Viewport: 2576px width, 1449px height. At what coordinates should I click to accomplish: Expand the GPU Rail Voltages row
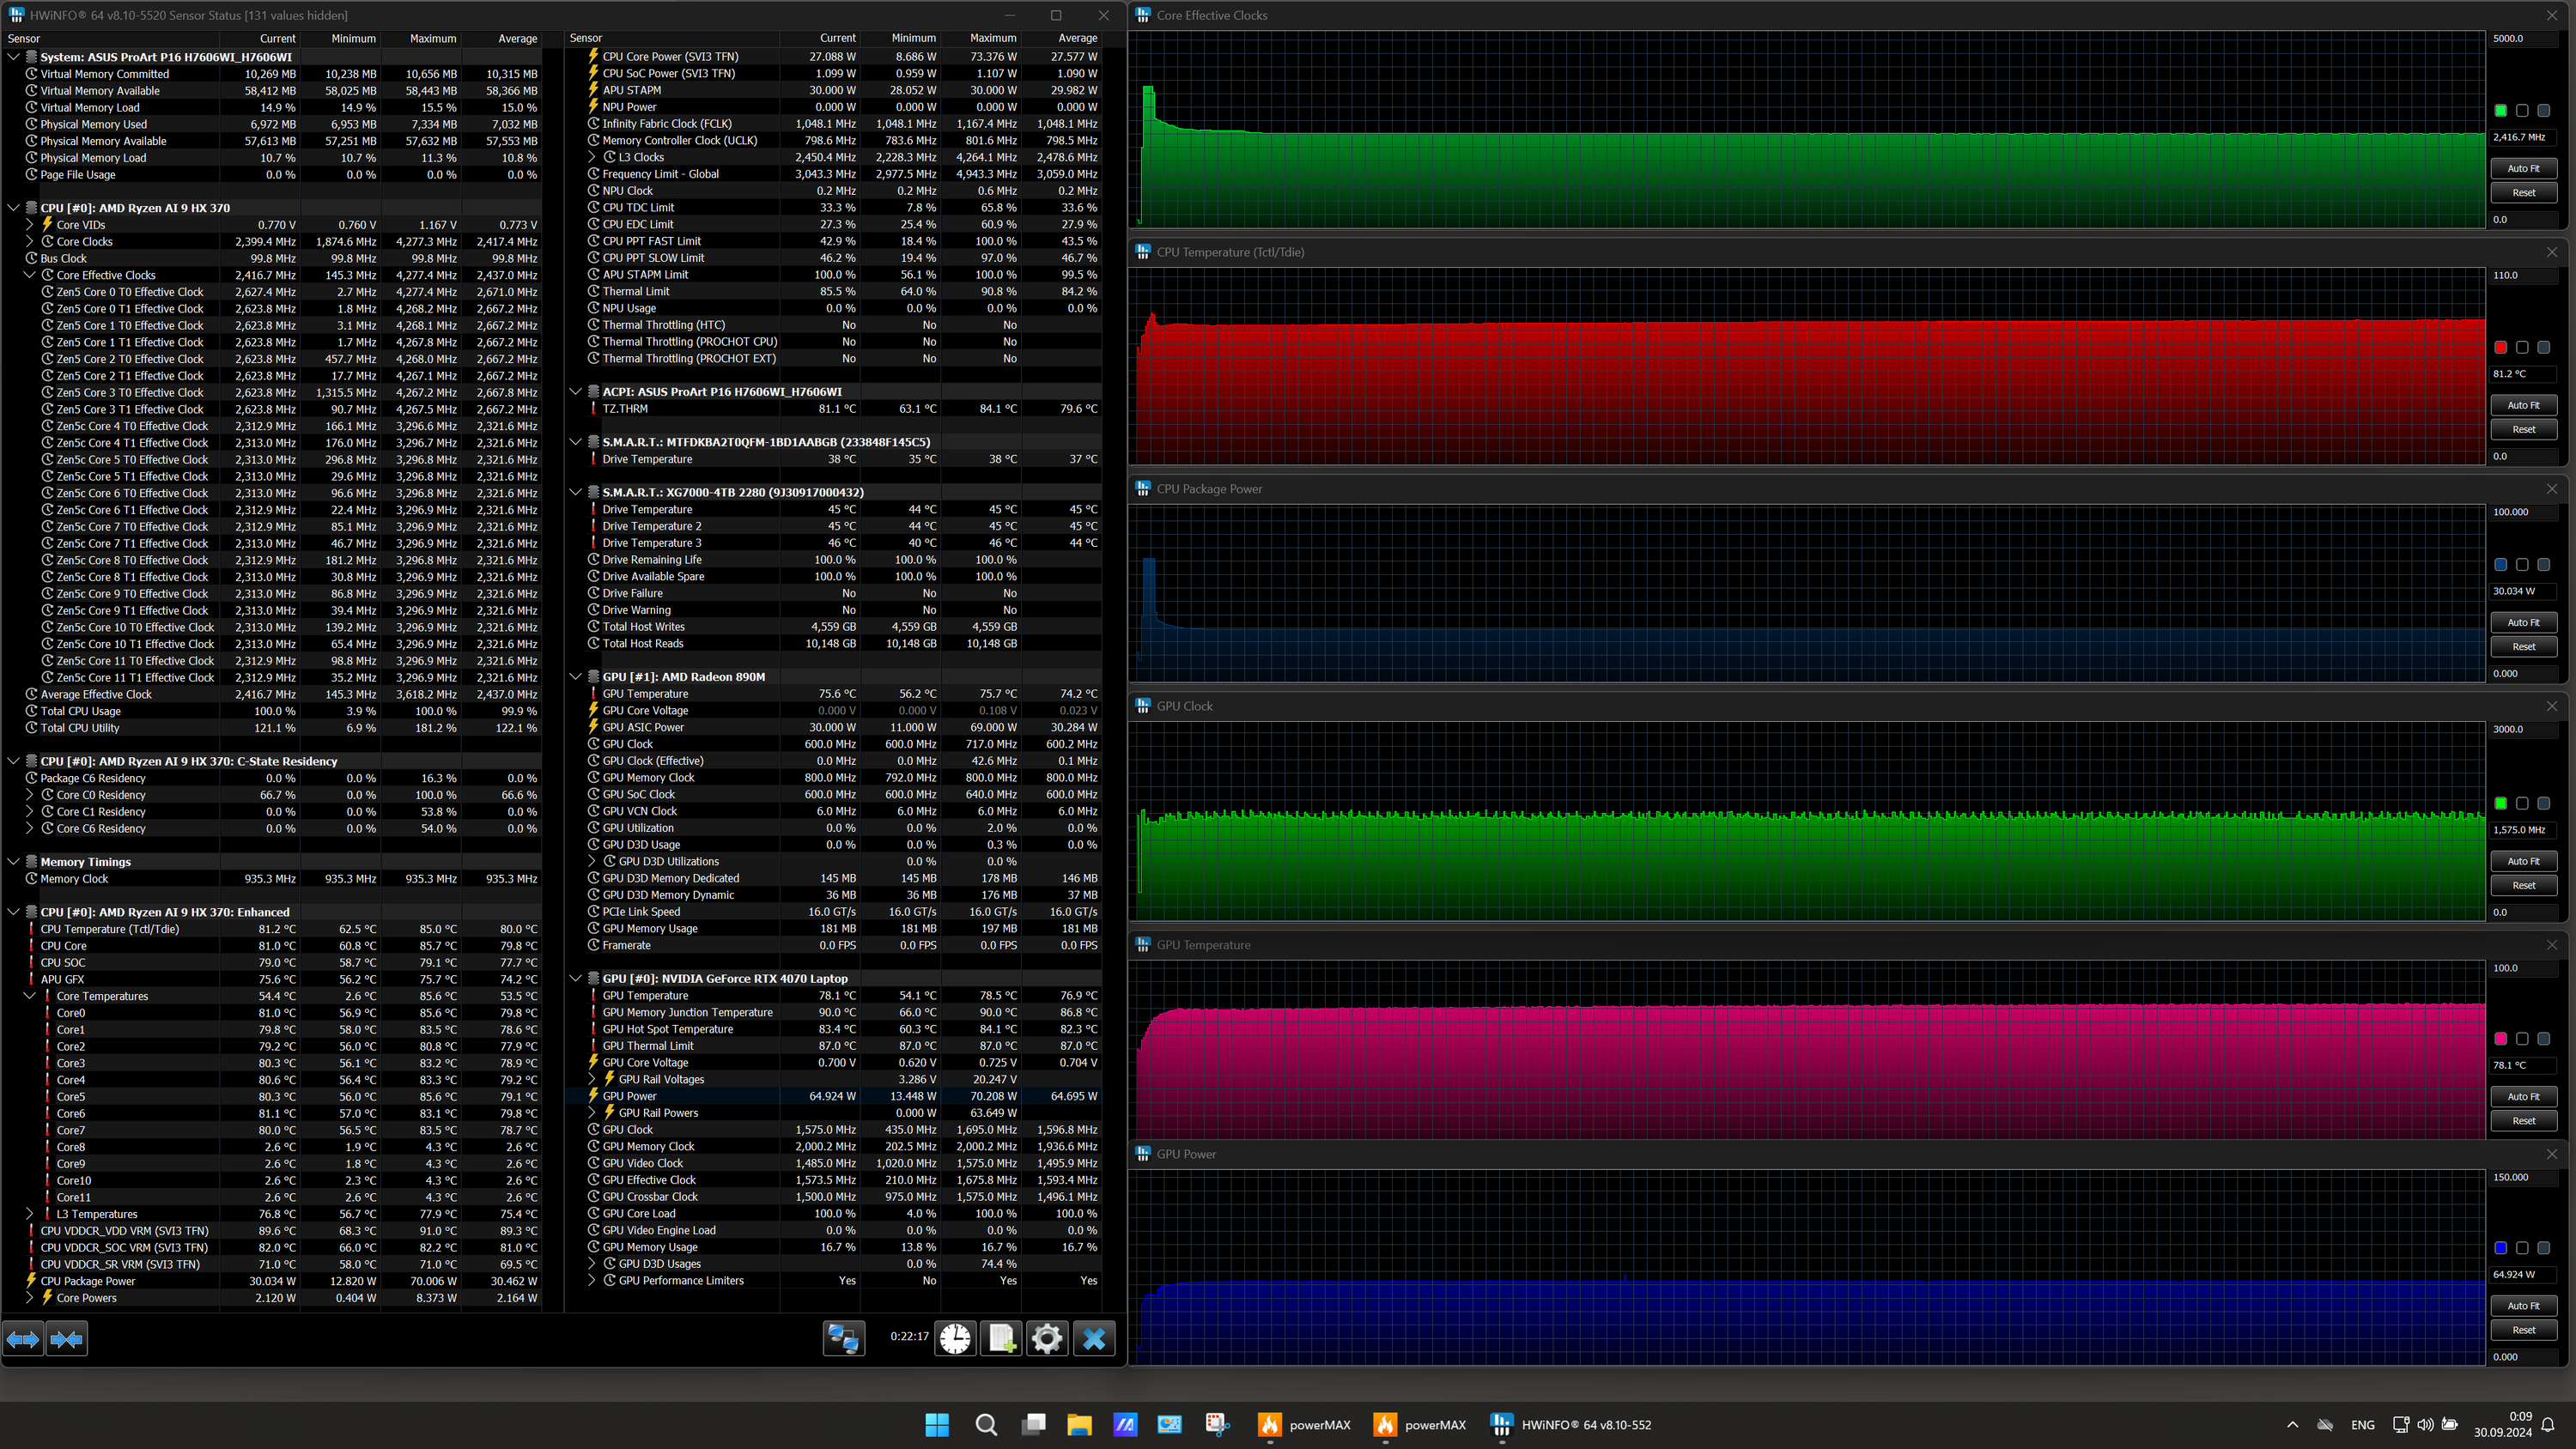(592, 1079)
